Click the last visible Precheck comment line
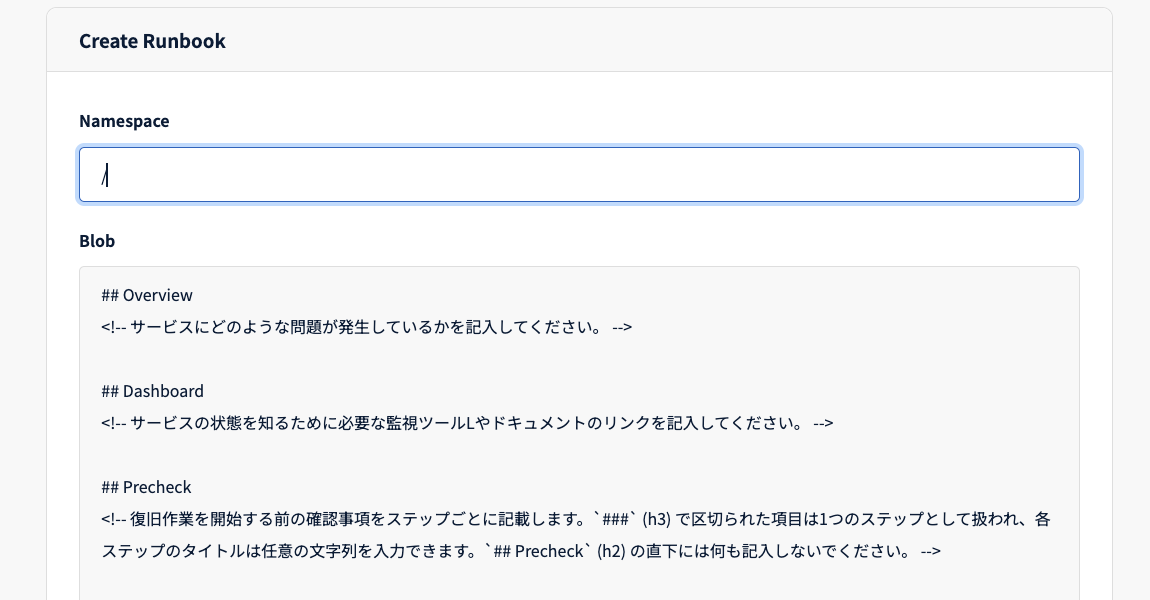This screenshot has height=600, width=1150. (x=520, y=551)
